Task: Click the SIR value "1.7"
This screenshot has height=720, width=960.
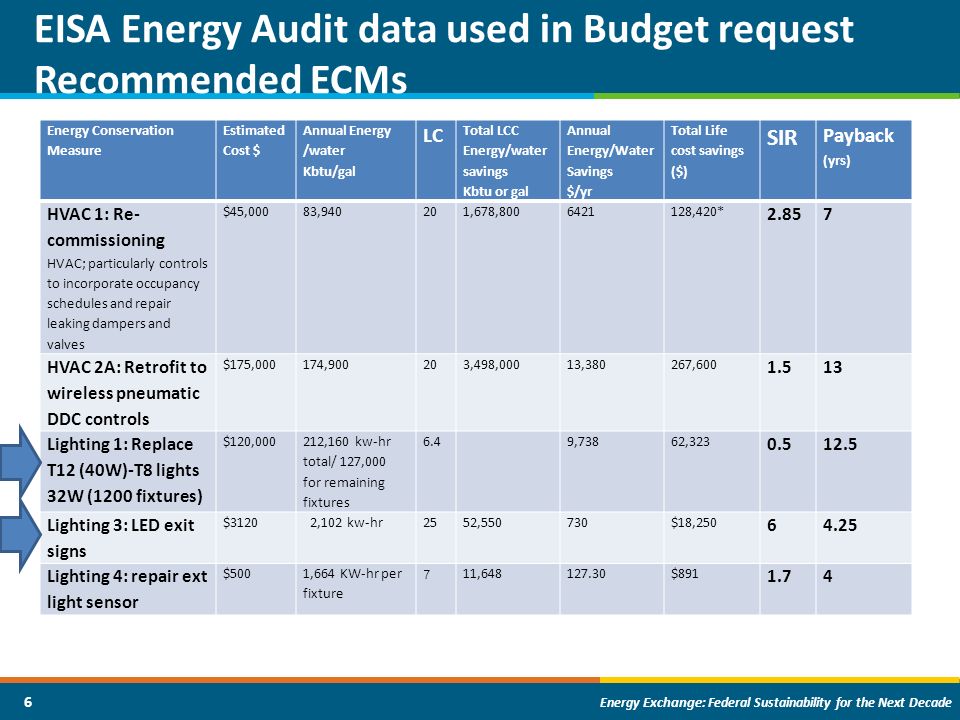Action: [x=779, y=576]
